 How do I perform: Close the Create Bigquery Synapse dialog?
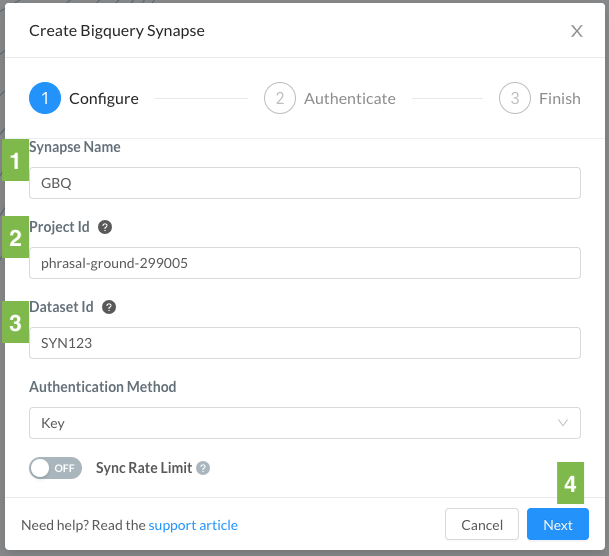[577, 31]
